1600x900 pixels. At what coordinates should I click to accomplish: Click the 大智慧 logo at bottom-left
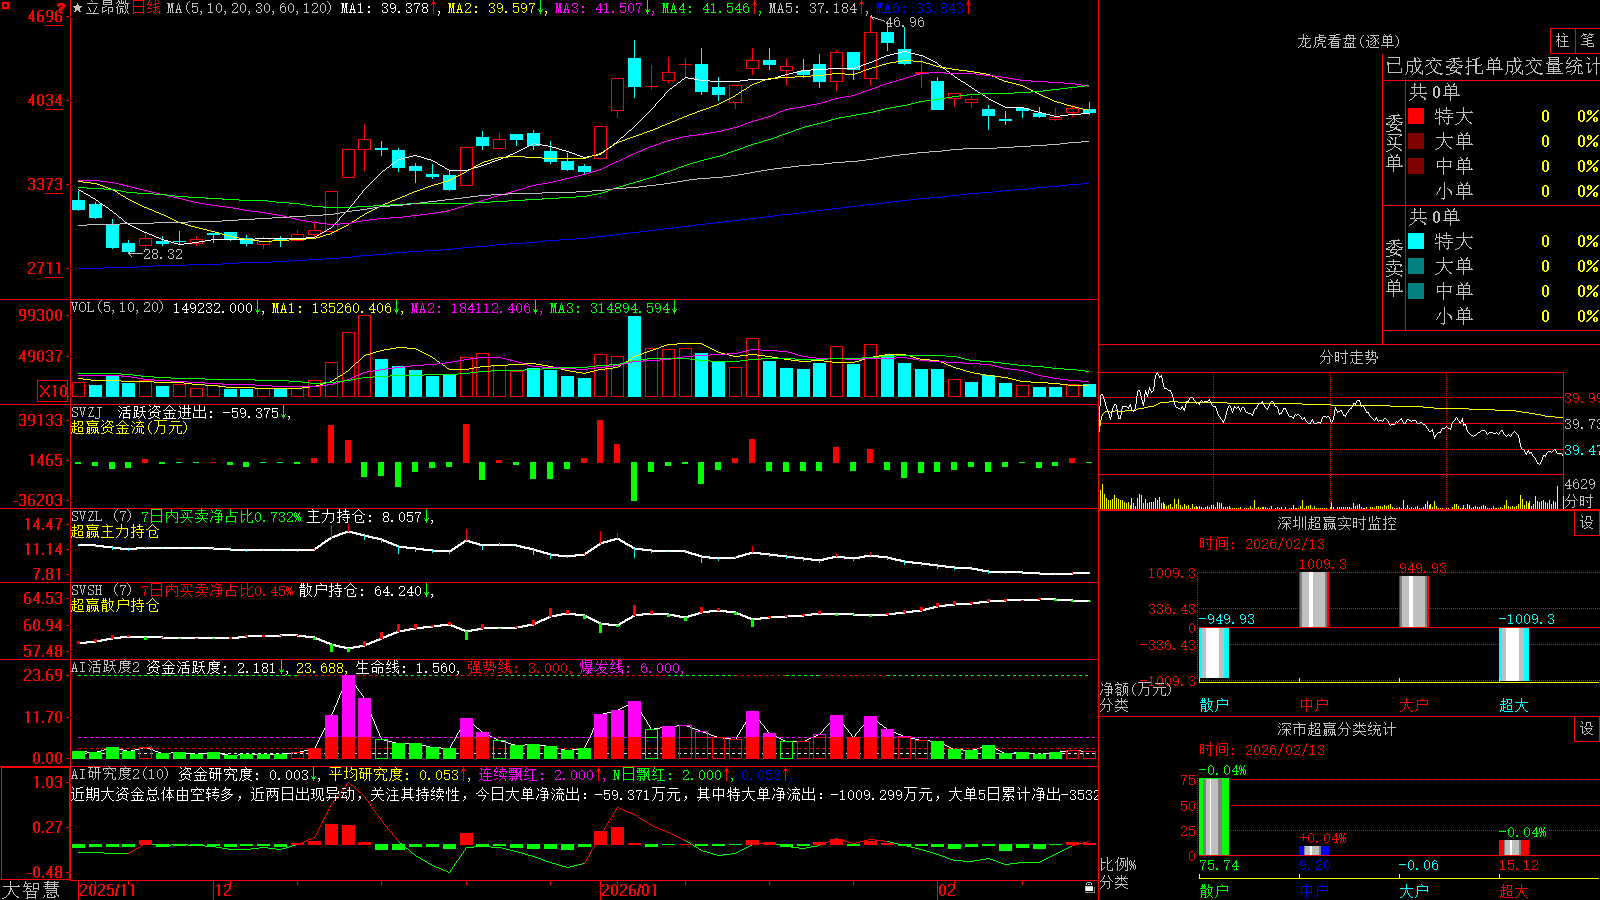pos(30,890)
